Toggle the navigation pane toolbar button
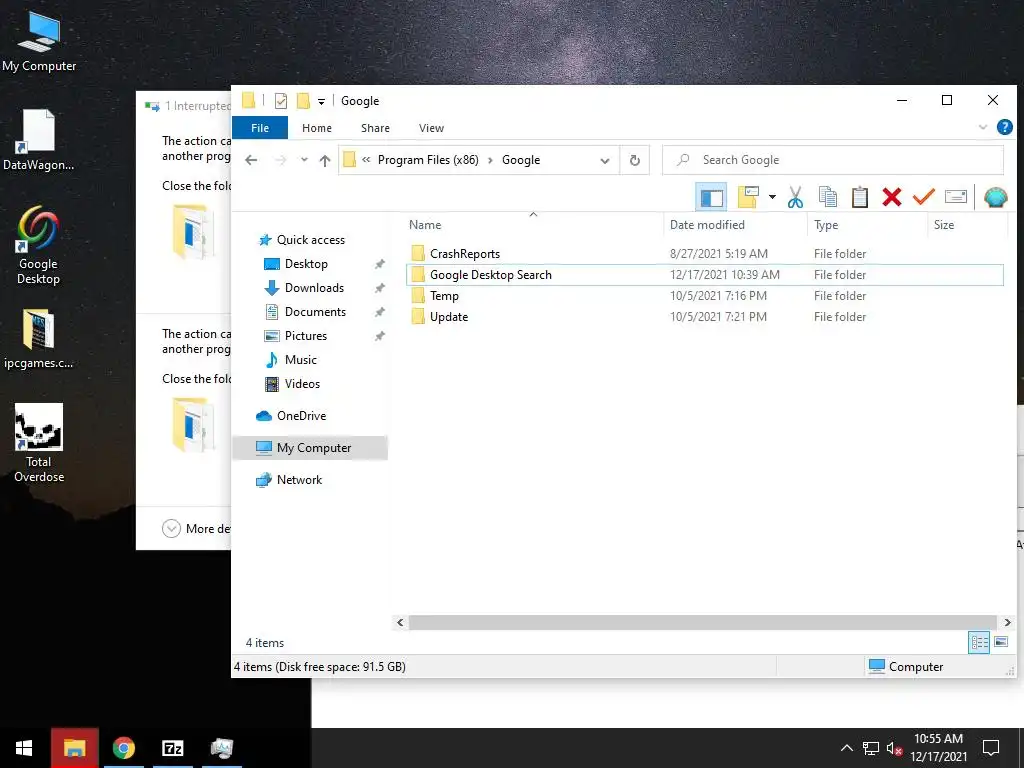Viewport: 1024px width, 768px height. tap(711, 197)
